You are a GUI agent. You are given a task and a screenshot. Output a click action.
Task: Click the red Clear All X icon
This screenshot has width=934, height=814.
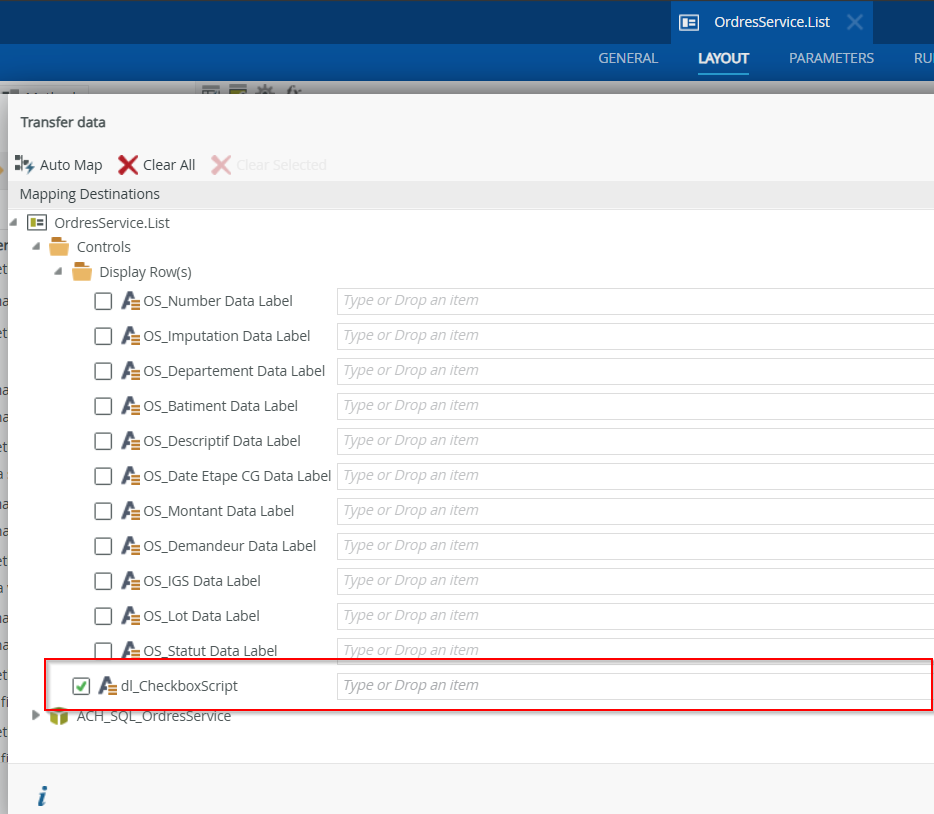pyautogui.click(x=128, y=165)
